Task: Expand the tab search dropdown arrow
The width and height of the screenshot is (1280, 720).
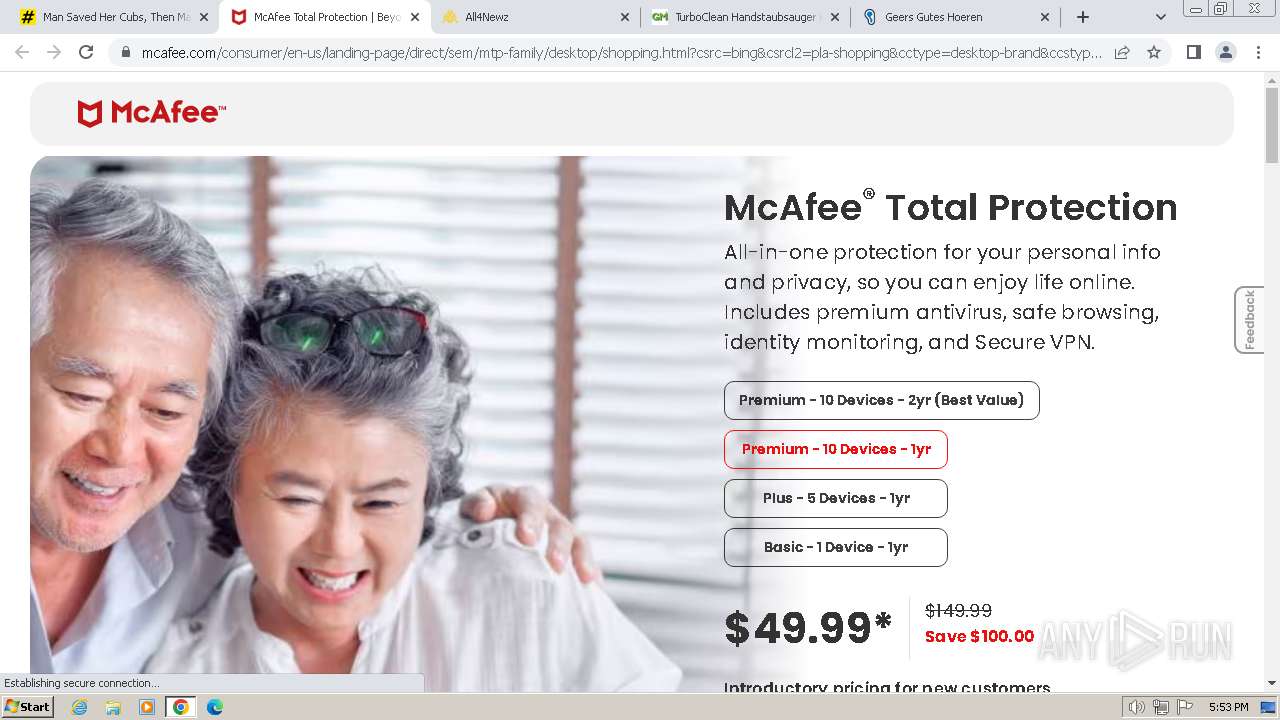Action: [1160, 17]
